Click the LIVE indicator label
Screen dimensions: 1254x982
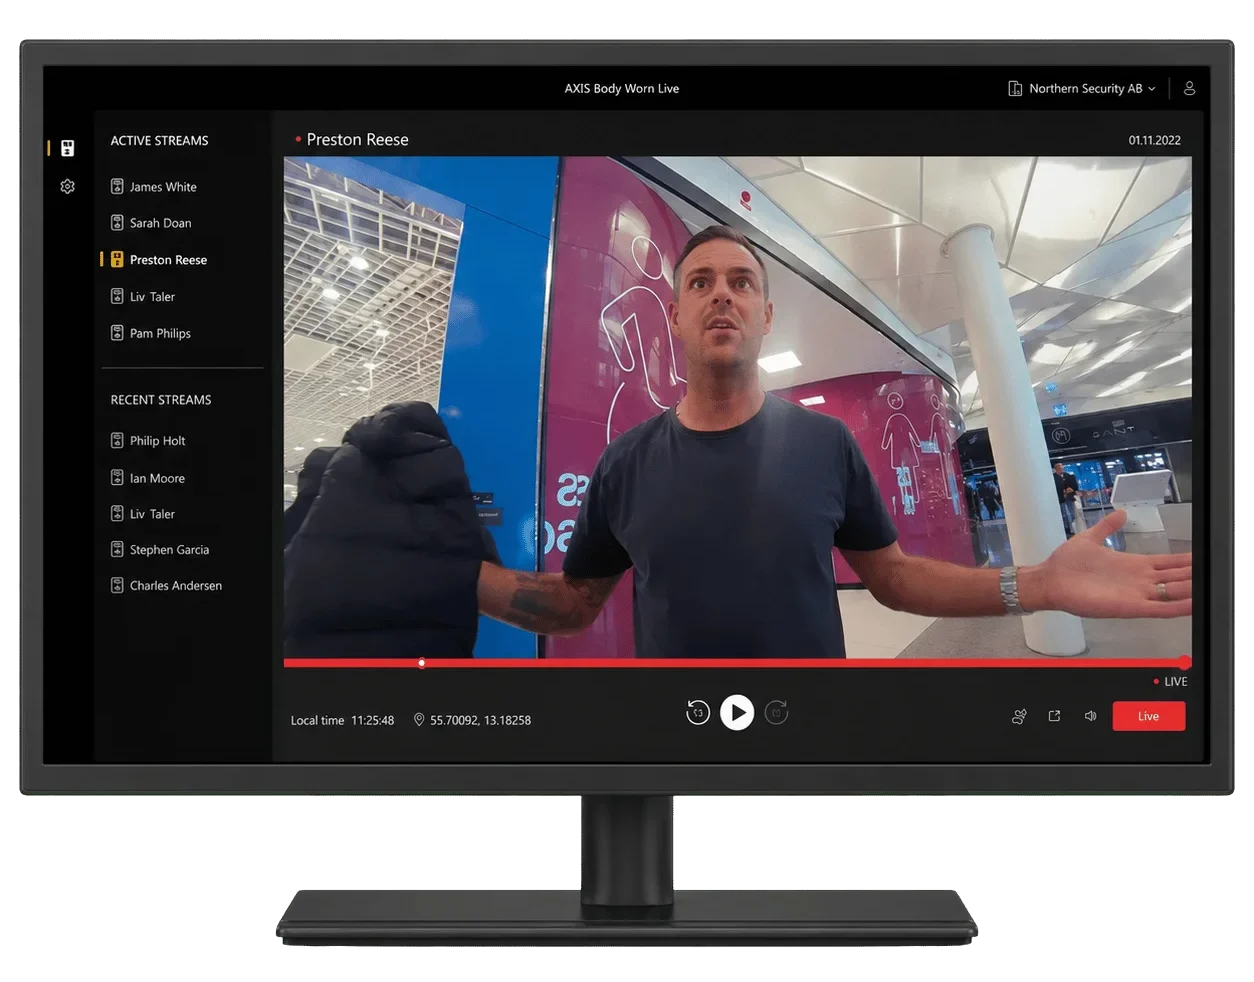coord(1176,682)
